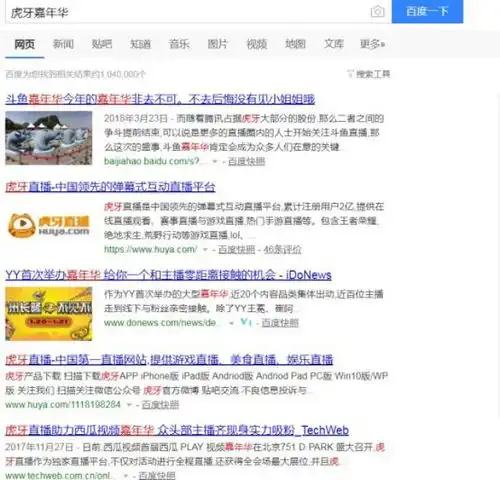
Task: Open 百度快照 of the donews result
Action: pyautogui.click(x=280, y=323)
